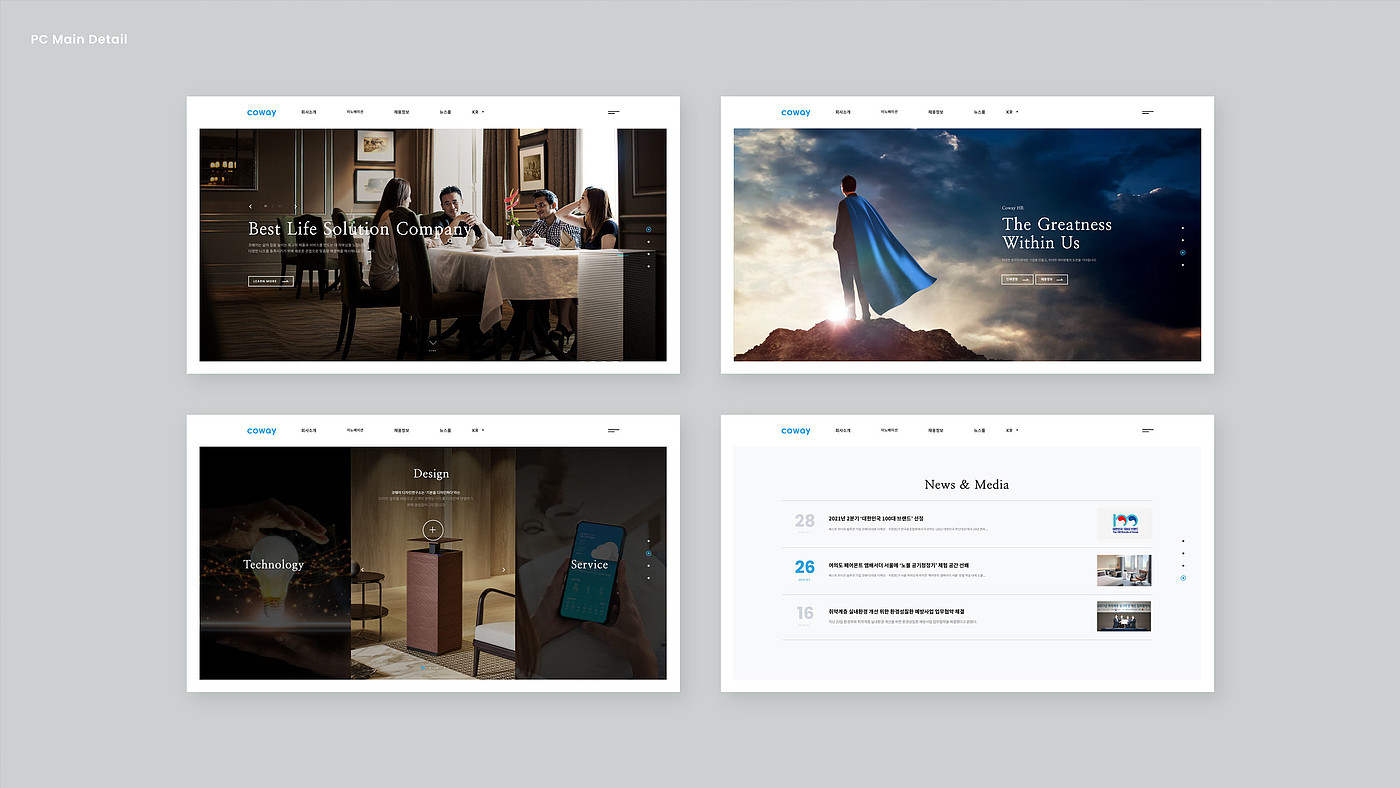
Task: Open 뉴스룸 menu in News & Media mockup
Action: click(979, 430)
